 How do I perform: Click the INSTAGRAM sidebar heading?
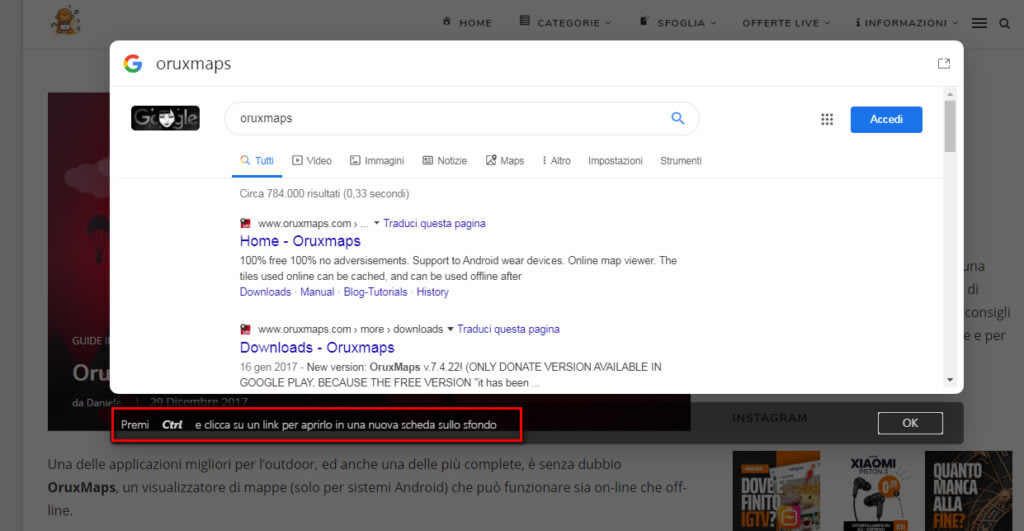(769, 418)
